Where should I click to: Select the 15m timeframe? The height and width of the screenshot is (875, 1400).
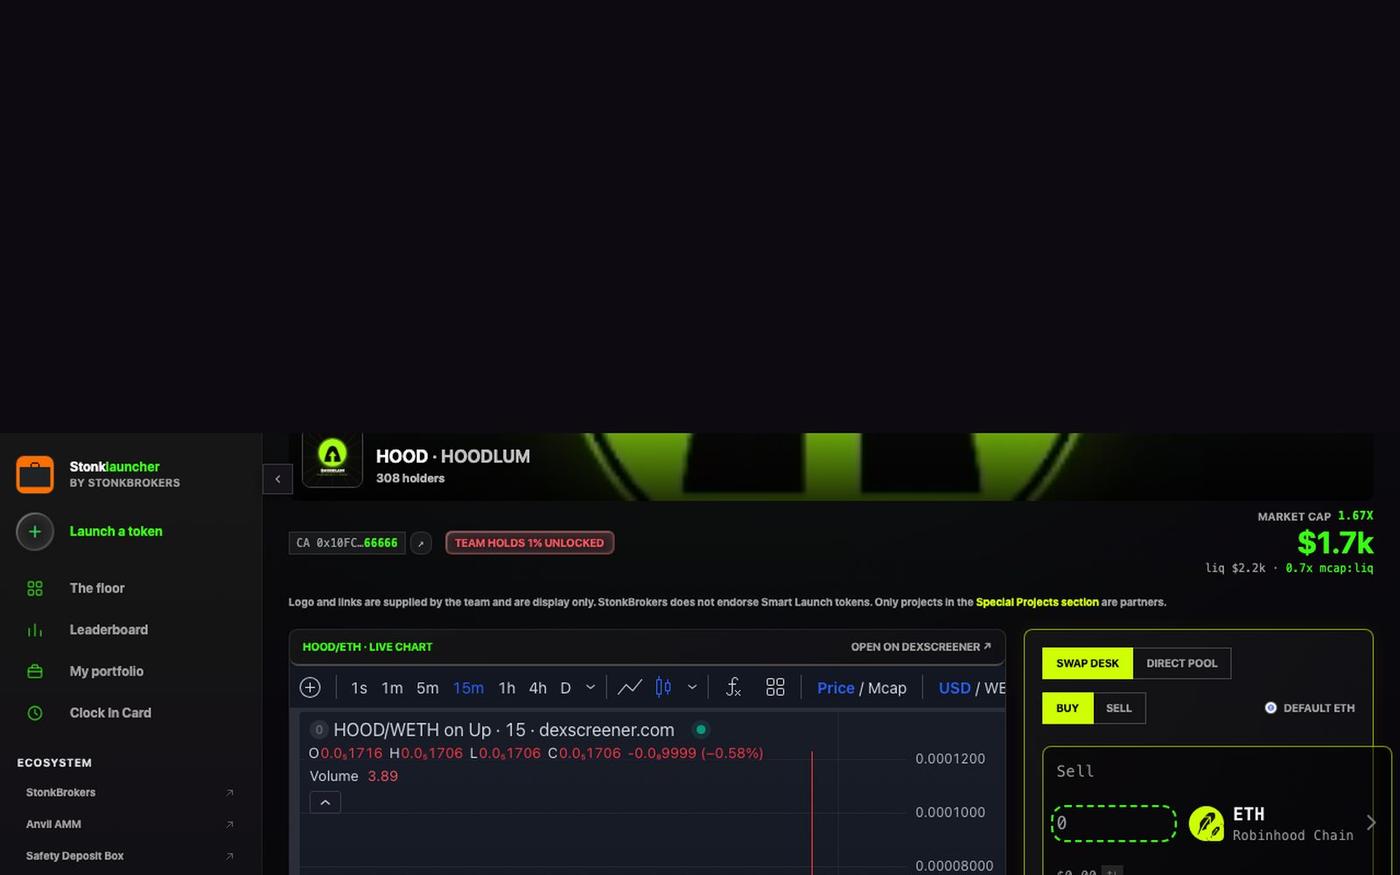(x=468, y=688)
